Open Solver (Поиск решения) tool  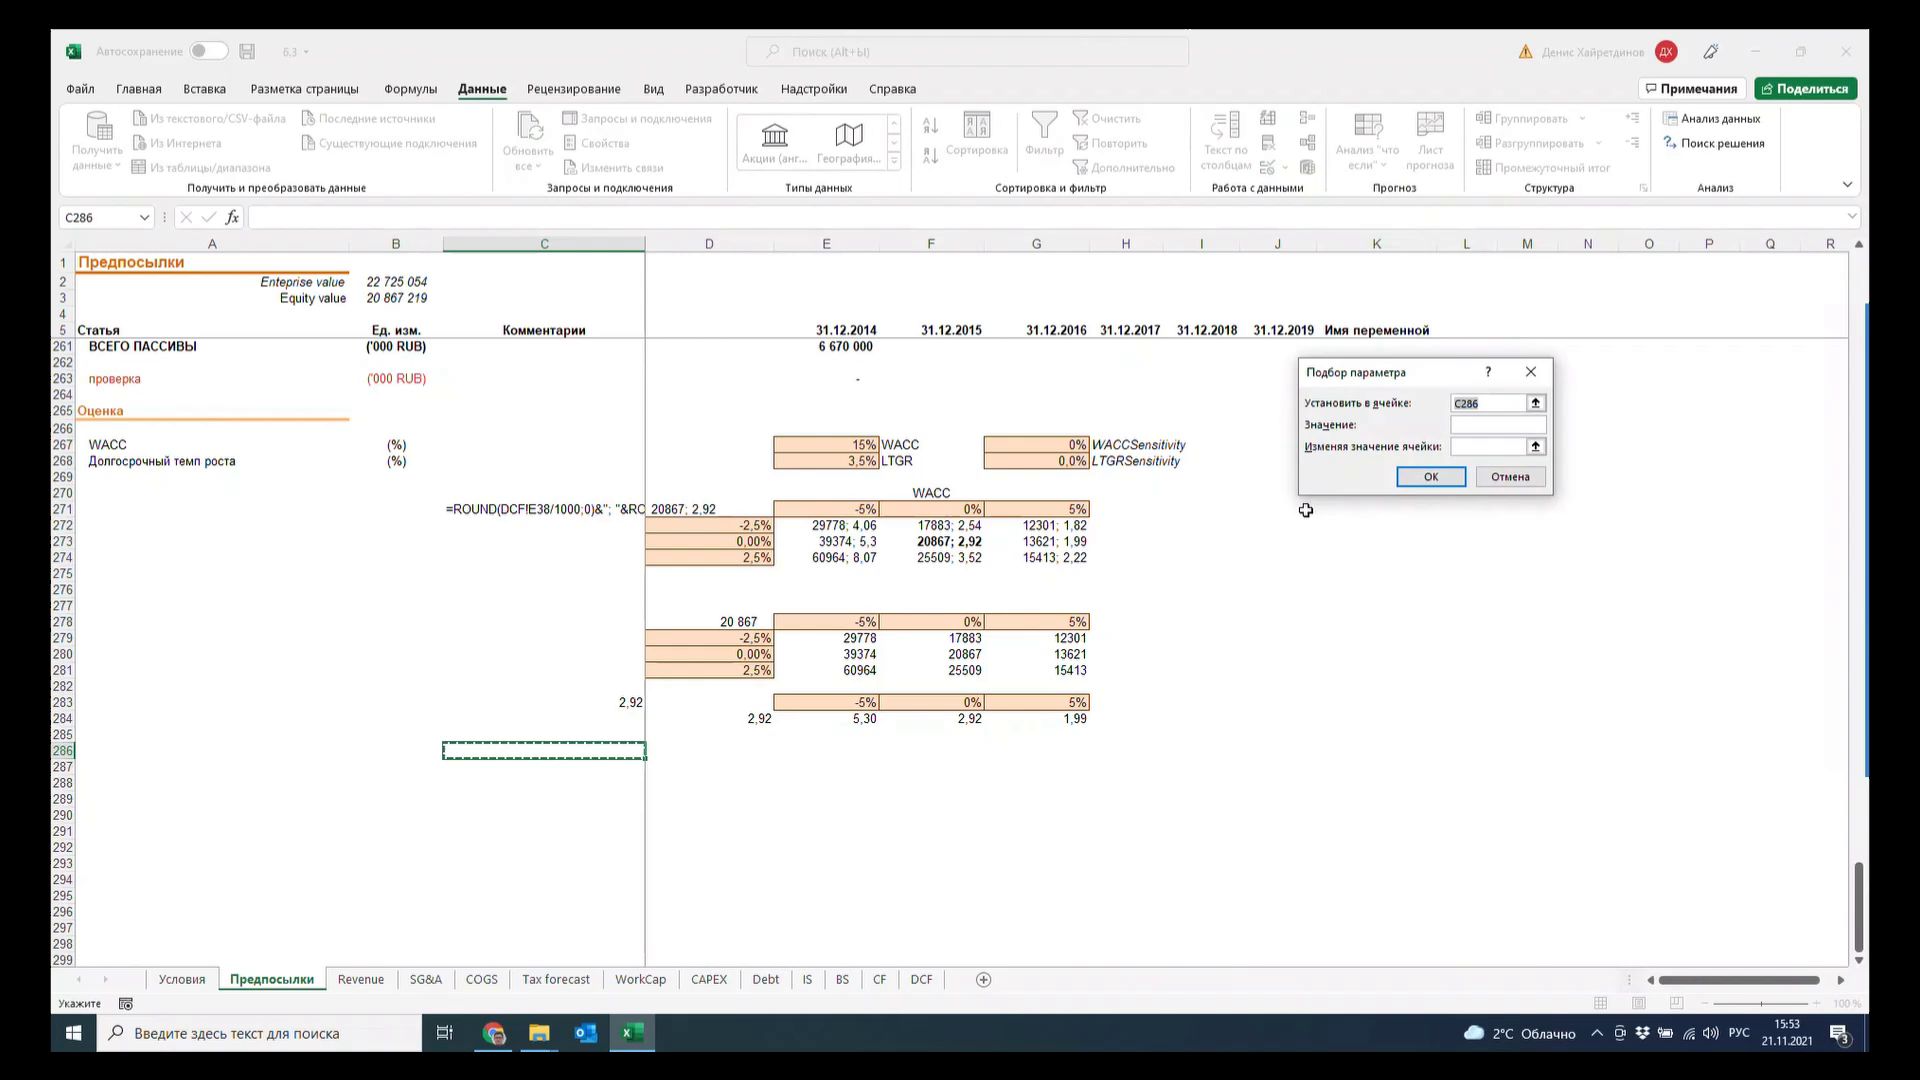click(x=1713, y=143)
